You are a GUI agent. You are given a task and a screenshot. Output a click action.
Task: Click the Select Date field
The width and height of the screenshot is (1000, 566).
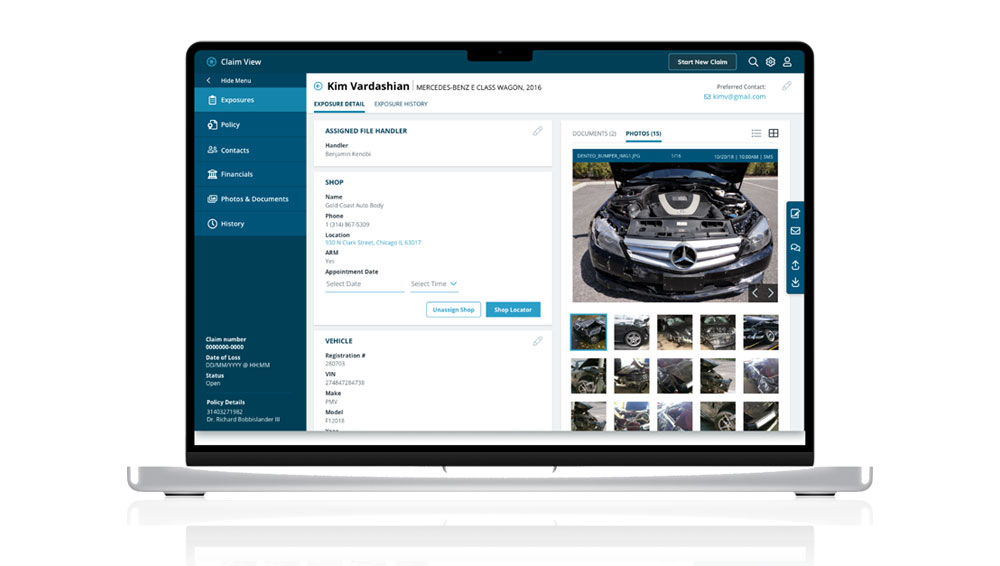click(364, 284)
